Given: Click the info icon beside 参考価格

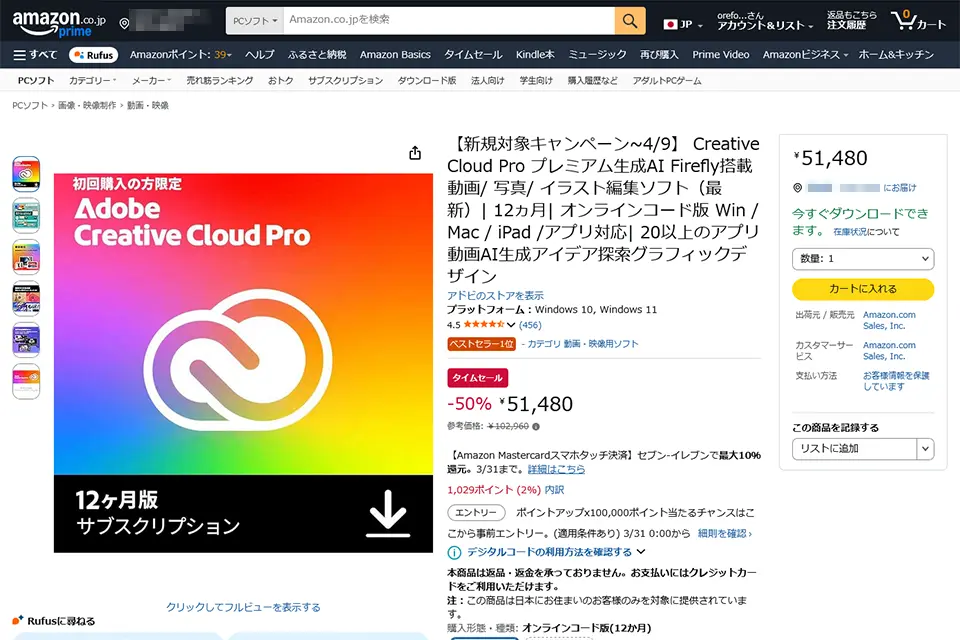Looking at the screenshot, I should coord(536,426).
